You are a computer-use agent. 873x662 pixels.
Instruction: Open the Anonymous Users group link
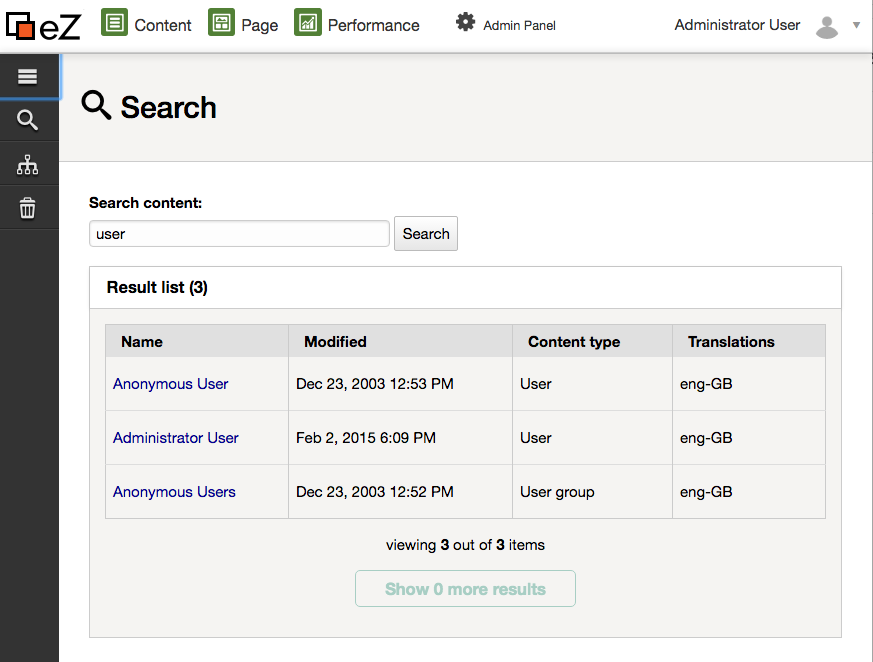coord(174,492)
